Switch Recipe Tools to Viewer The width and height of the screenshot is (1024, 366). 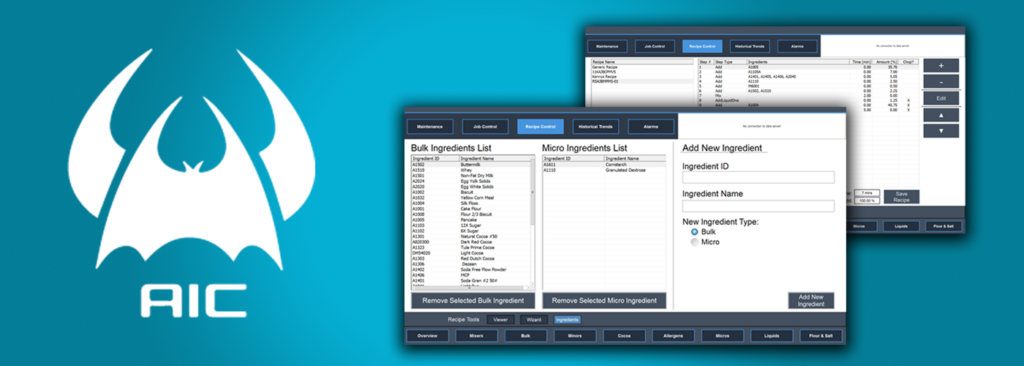click(500, 320)
